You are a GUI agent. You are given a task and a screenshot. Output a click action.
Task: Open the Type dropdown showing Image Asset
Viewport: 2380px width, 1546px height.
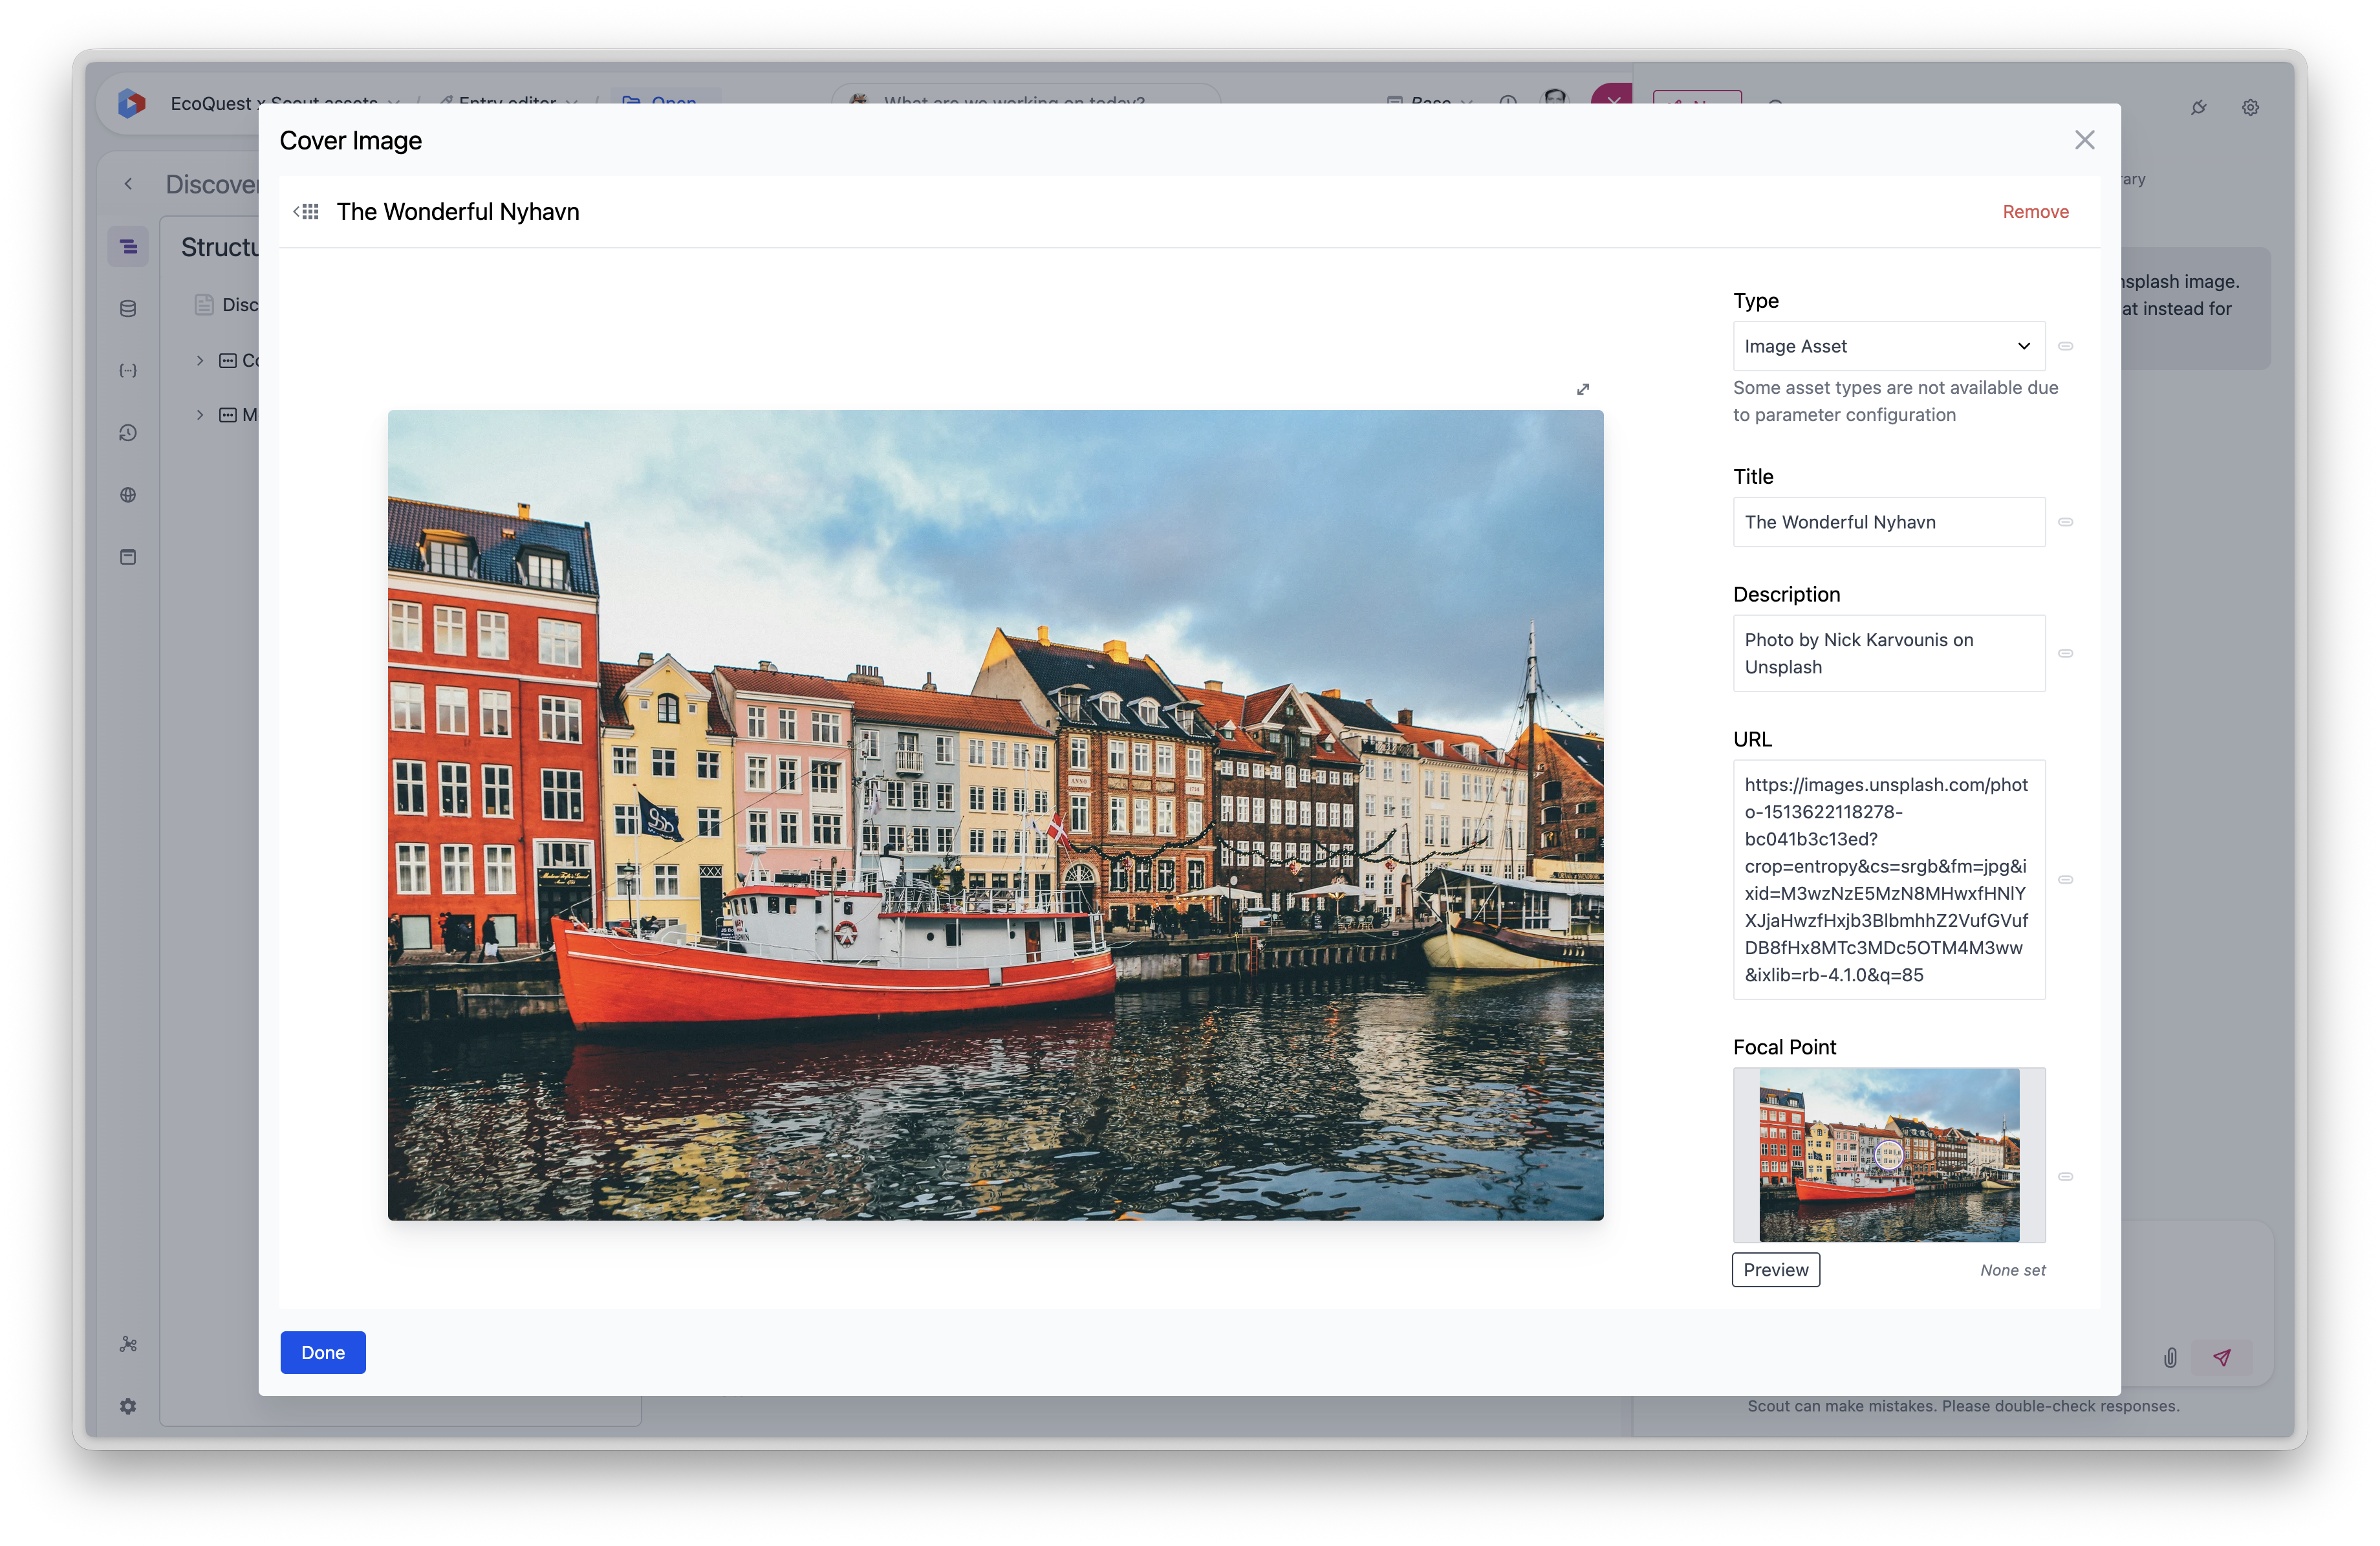(x=1888, y=346)
